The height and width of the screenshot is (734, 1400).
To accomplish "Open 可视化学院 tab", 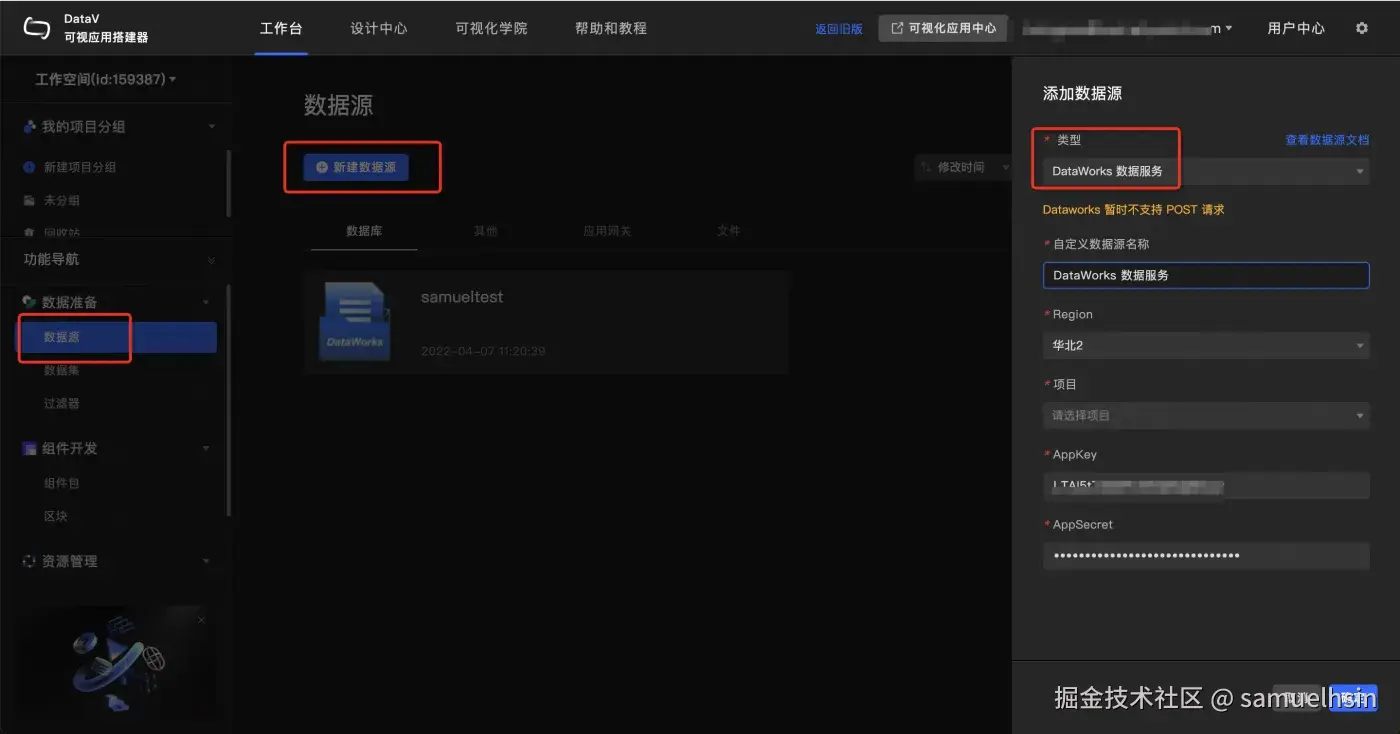I will pos(491,28).
